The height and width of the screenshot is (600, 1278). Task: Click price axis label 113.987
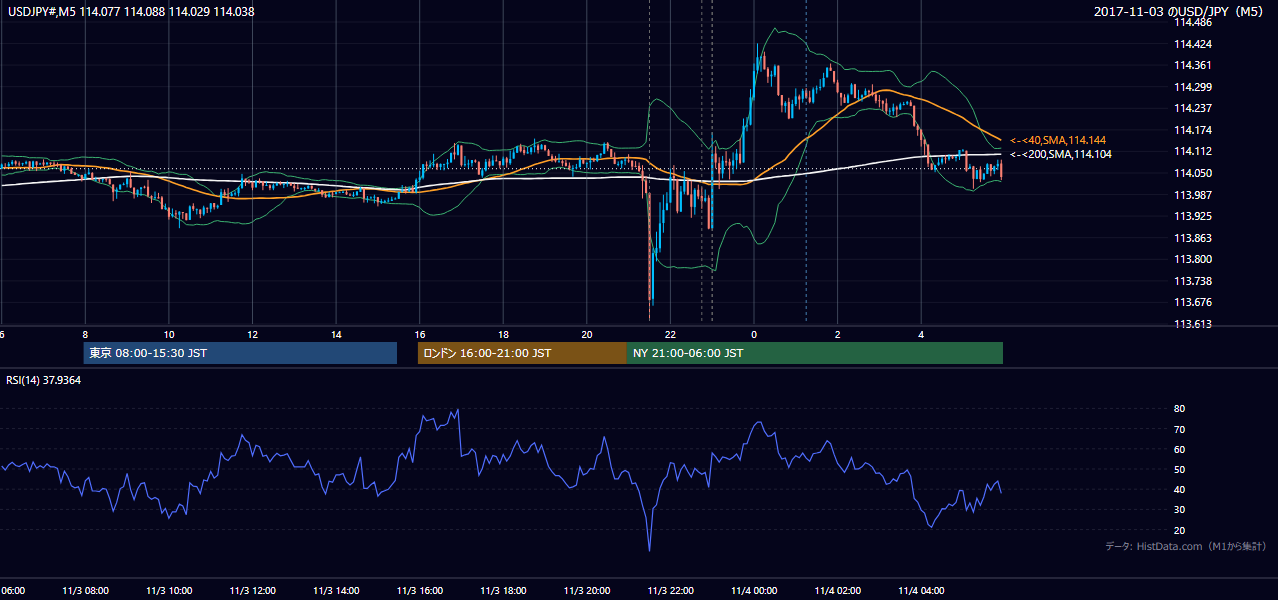click(x=1193, y=195)
